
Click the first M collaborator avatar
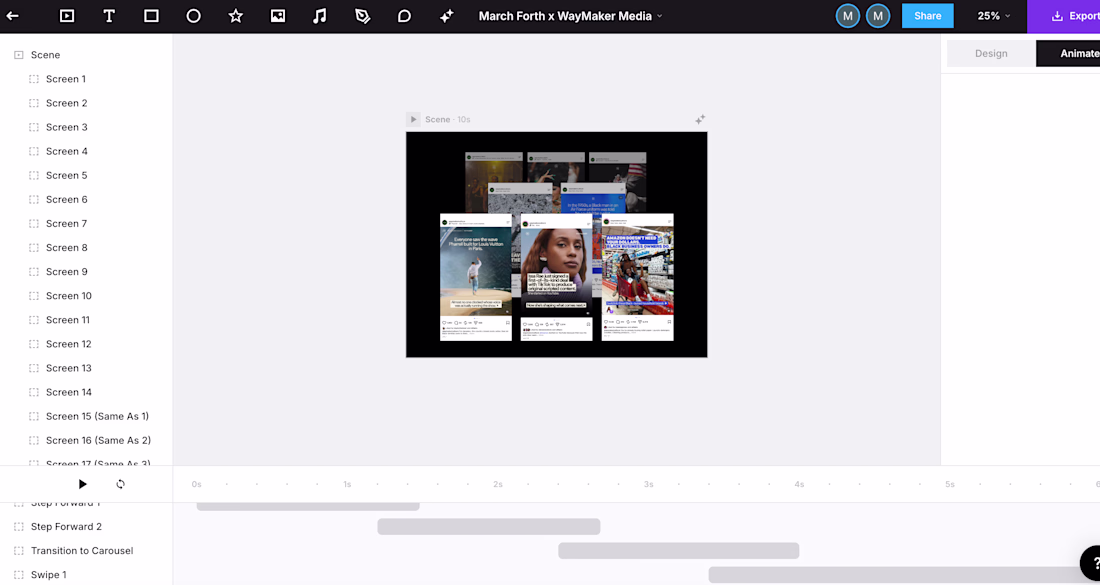(x=847, y=16)
